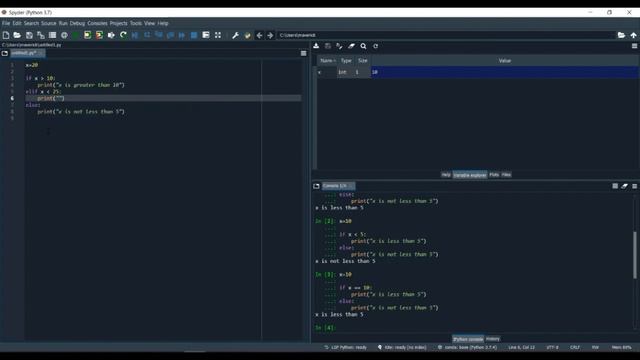Viewport: 640px width, 360px height.
Task: Run cell and advance icon
Action: (99, 36)
